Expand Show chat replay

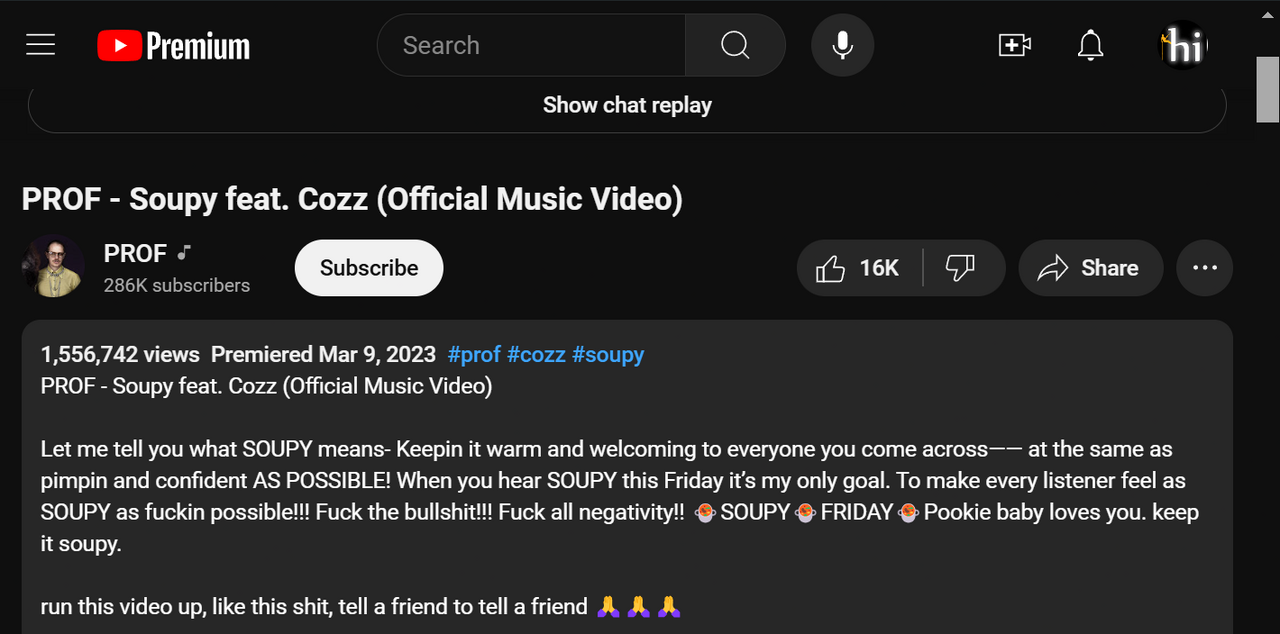627,106
